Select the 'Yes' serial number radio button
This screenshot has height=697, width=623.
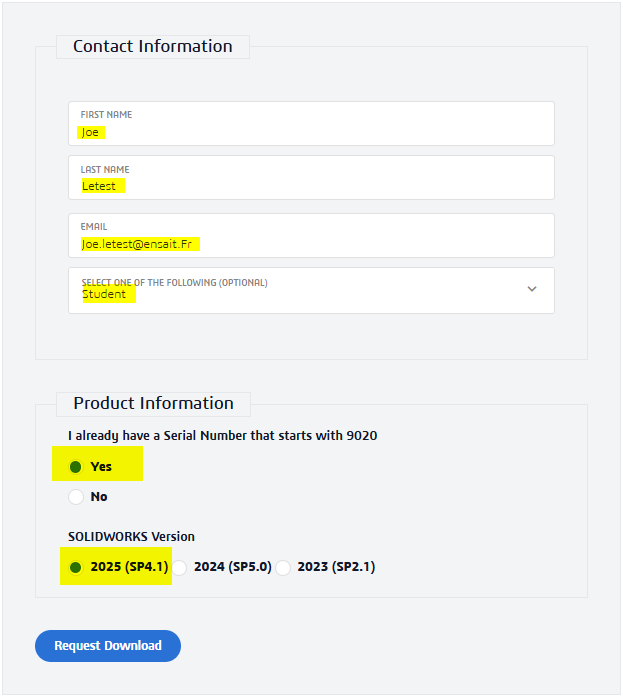(x=76, y=466)
